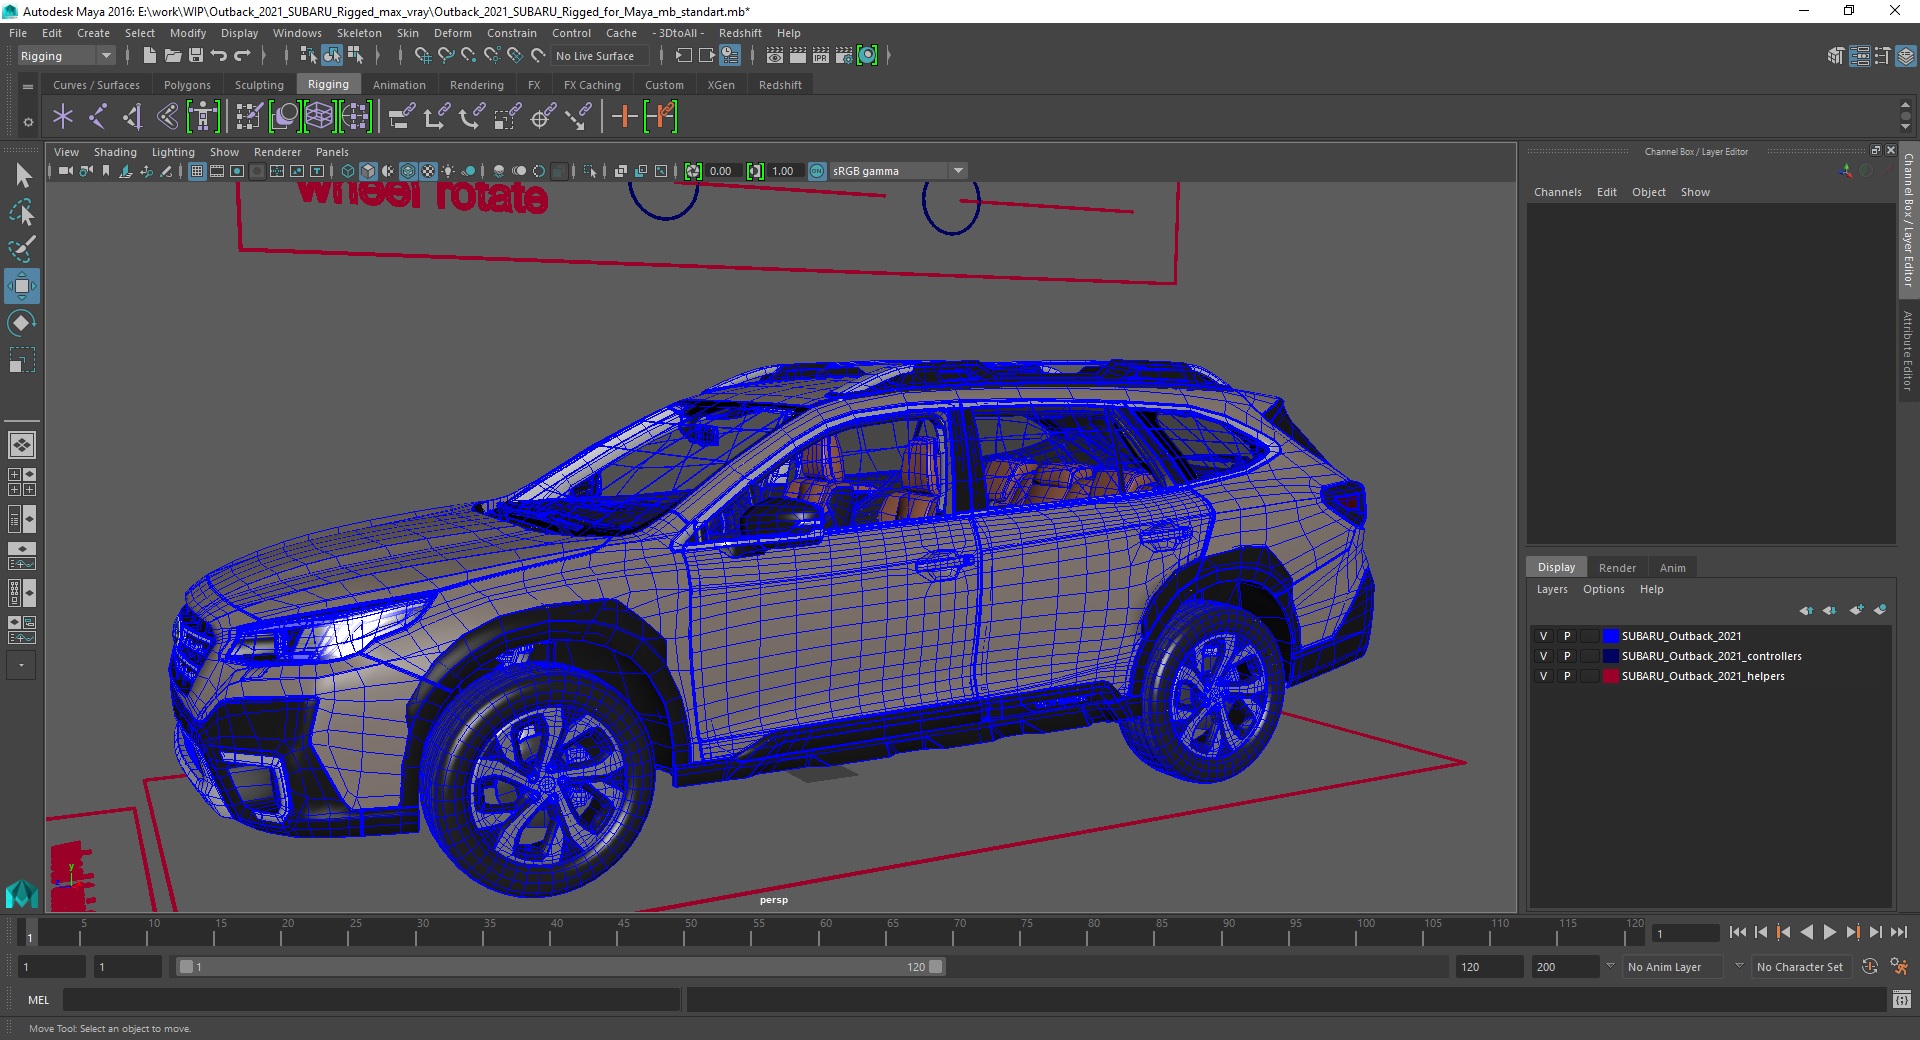Toggle visibility of SUBARU_Outback_2021 layer

[1543, 636]
